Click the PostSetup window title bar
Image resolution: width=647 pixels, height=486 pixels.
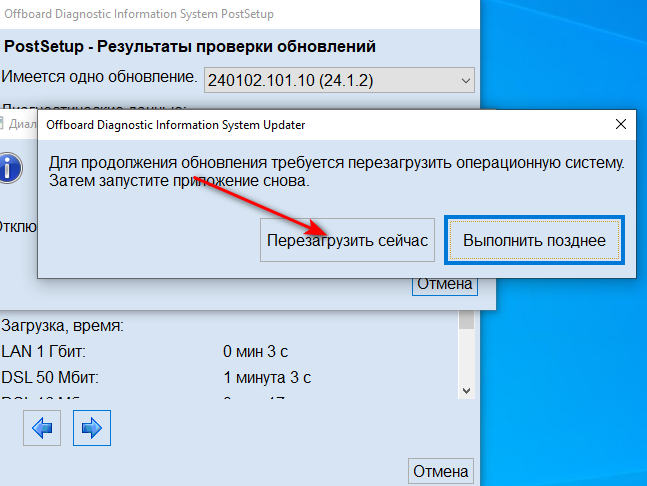coord(200,15)
